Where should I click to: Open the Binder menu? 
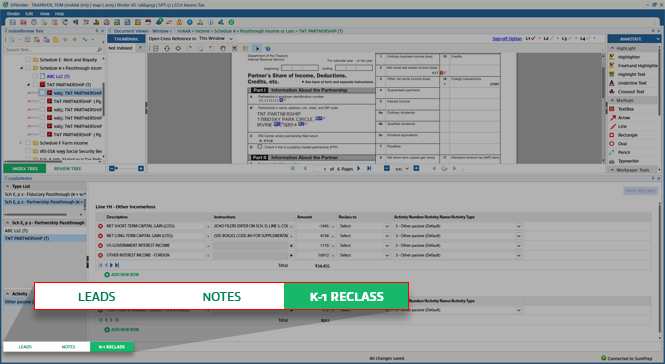pyautogui.click(x=13, y=14)
